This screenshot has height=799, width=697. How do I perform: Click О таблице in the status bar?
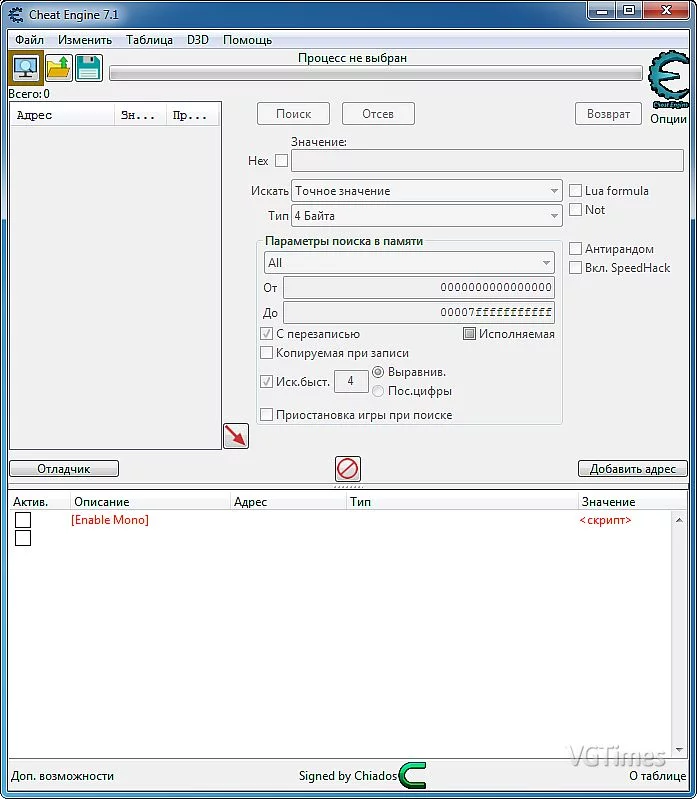(x=657, y=776)
